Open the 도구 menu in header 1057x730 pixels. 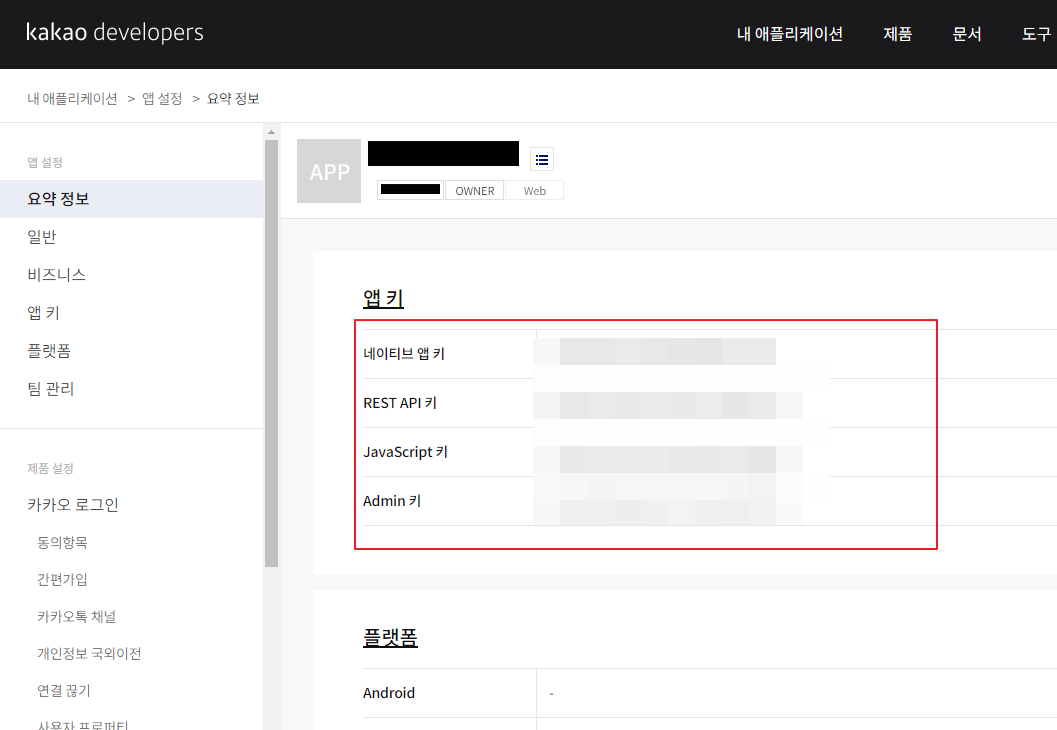1036,34
